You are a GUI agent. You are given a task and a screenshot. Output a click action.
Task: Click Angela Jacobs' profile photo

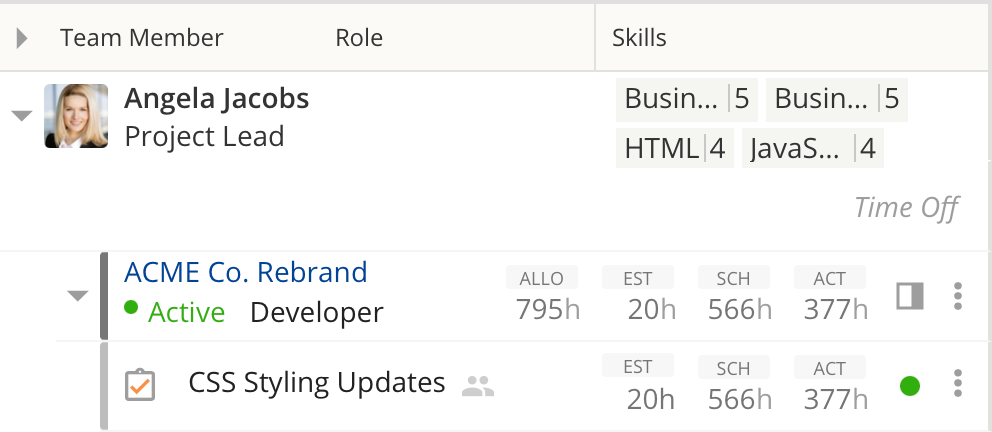click(x=76, y=116)
